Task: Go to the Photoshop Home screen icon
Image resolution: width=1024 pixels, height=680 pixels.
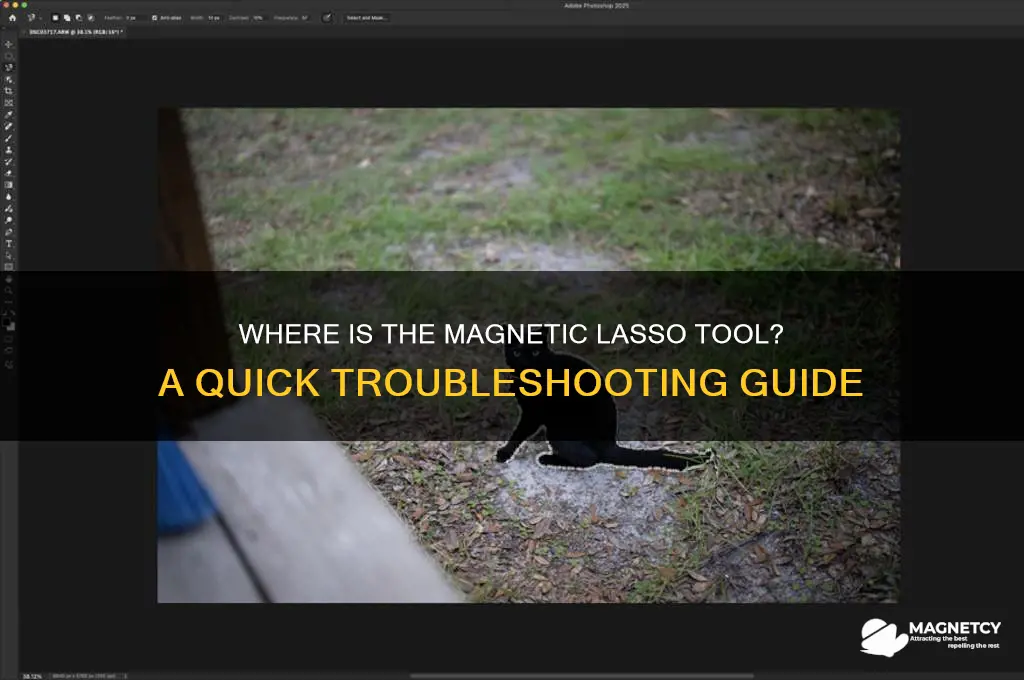Action: pos(12,18)
